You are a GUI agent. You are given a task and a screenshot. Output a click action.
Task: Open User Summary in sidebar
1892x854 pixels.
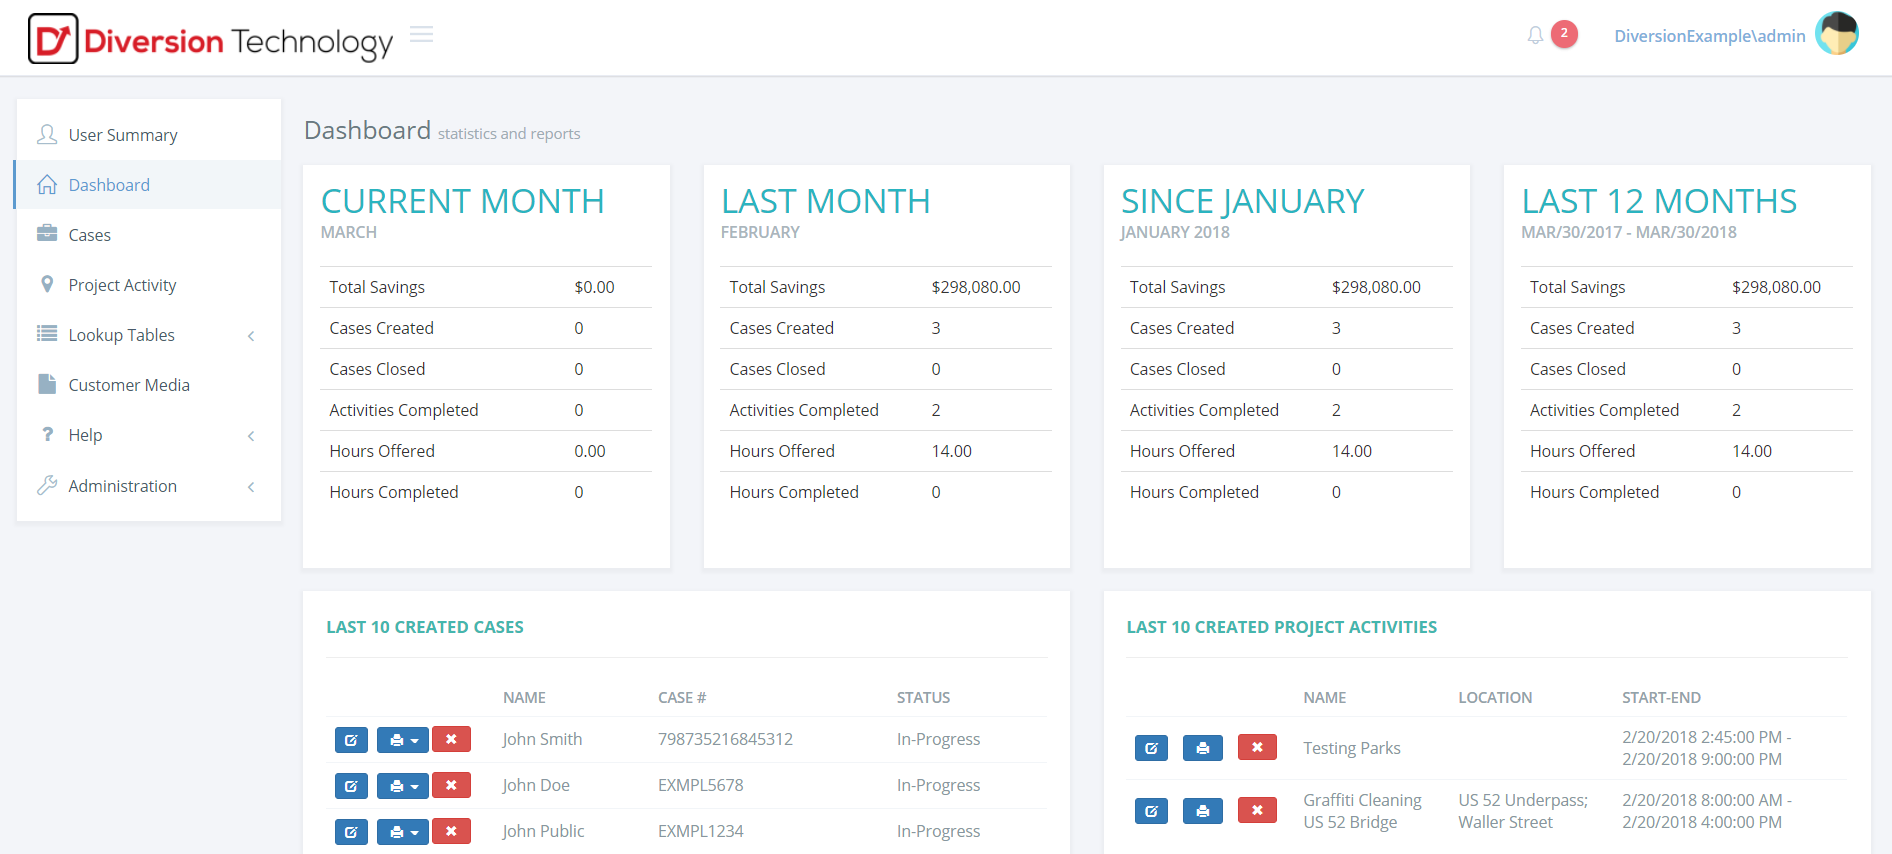(x=123, y=135)
